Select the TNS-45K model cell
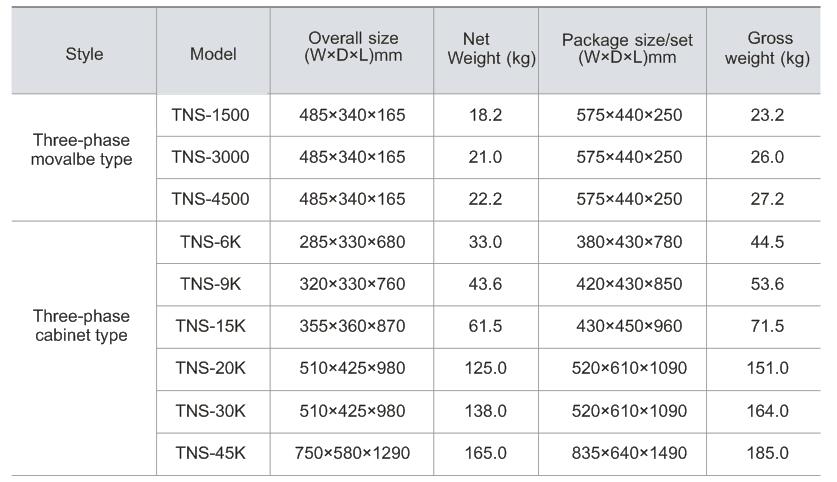 tap(210, 453)
